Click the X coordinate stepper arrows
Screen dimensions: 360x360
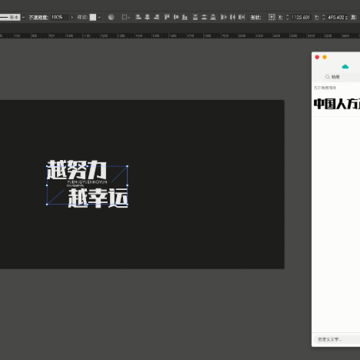[288, 17]
